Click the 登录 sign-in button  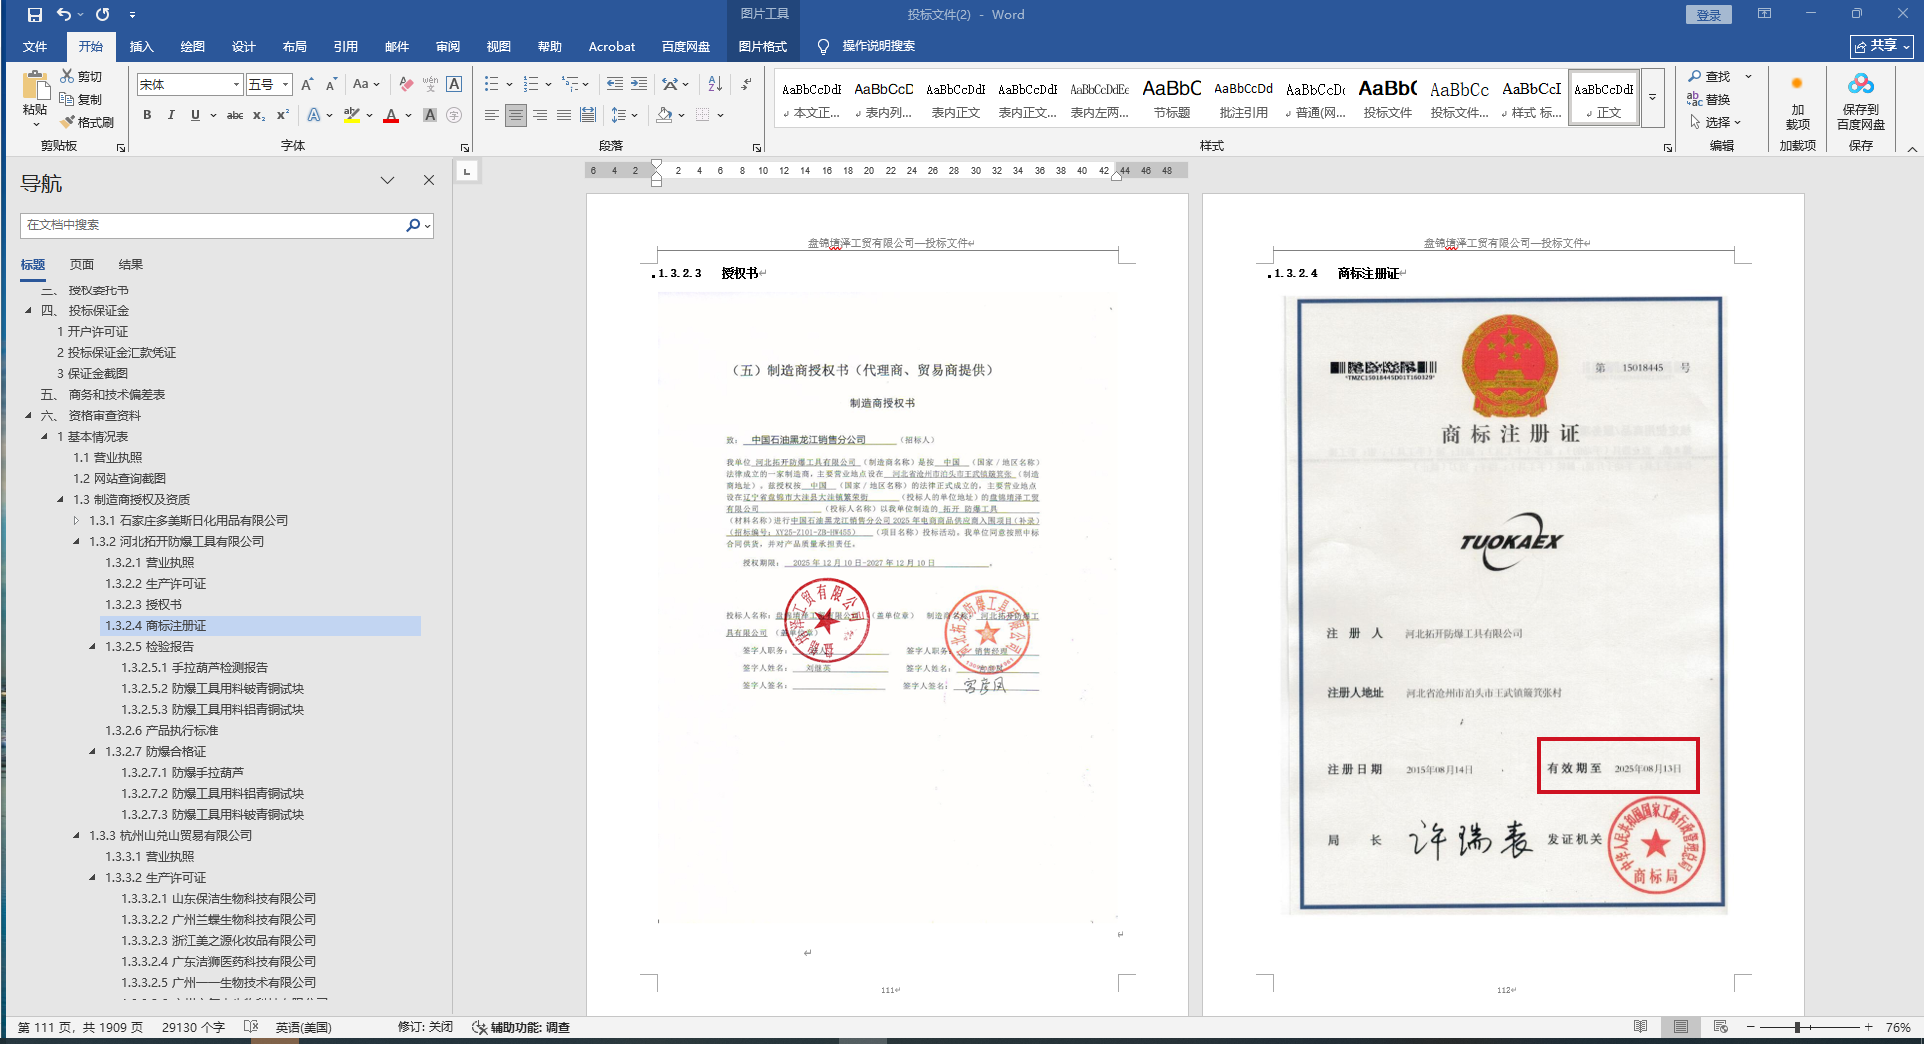(1709, 15)
